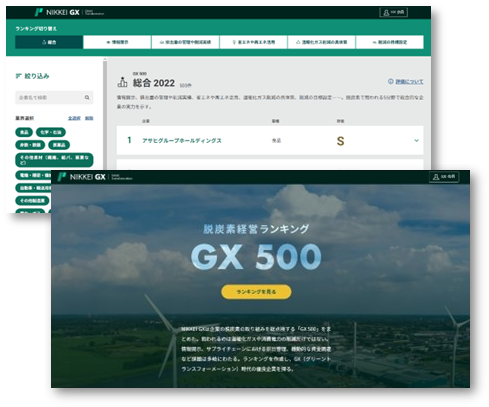Click the 解除 industry link
The height and width of the screenshot is (407, 489).
tap(89, 118)
